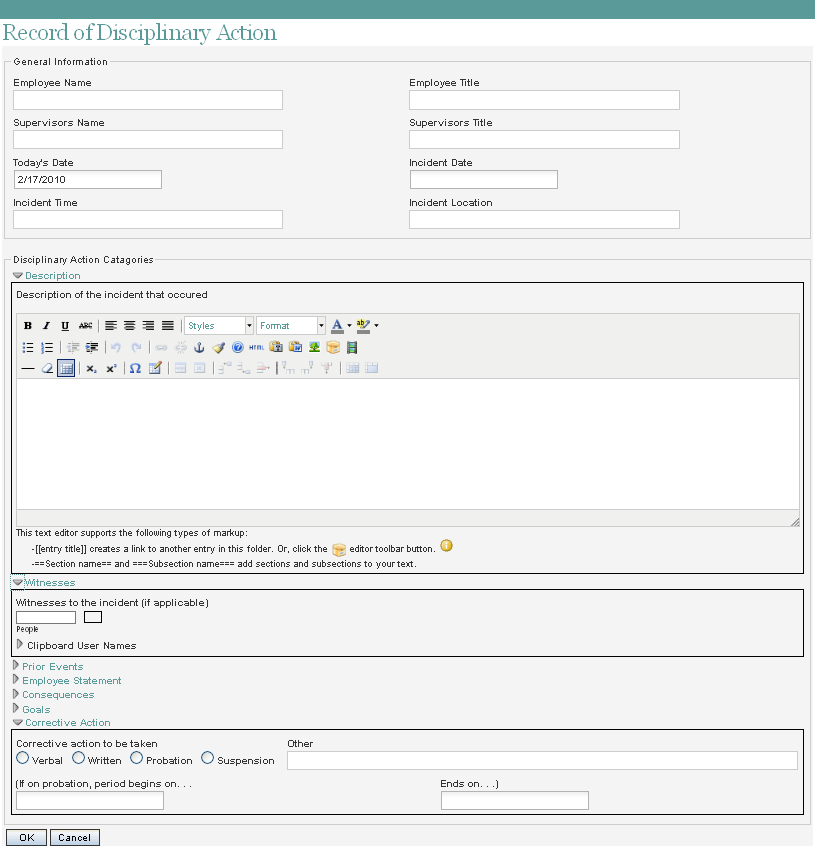Click the cleanup messy code brush icon
Image resolution: width=815 pixels, height=850 pixels.
[219, 347]
